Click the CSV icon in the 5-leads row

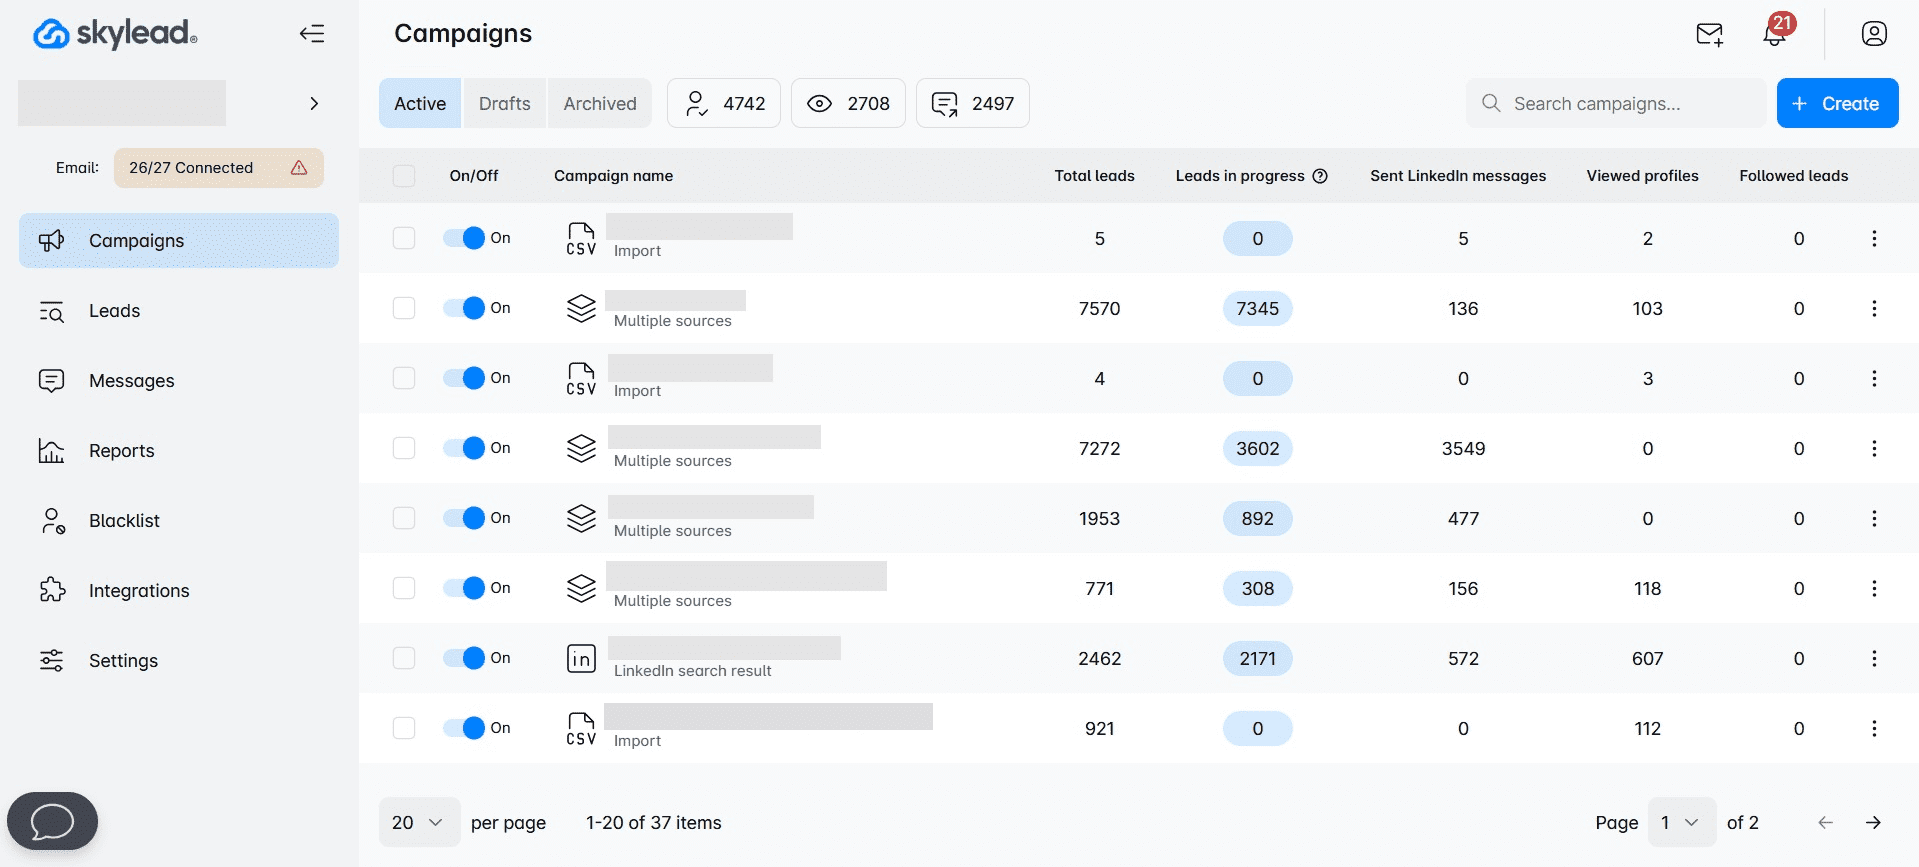pyautogui.click(x=581, y=238)
